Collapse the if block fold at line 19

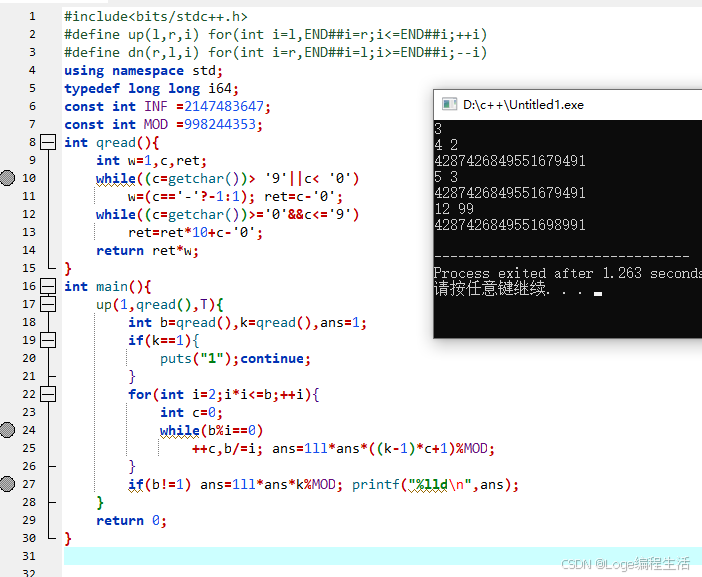[x=48, y=340]
